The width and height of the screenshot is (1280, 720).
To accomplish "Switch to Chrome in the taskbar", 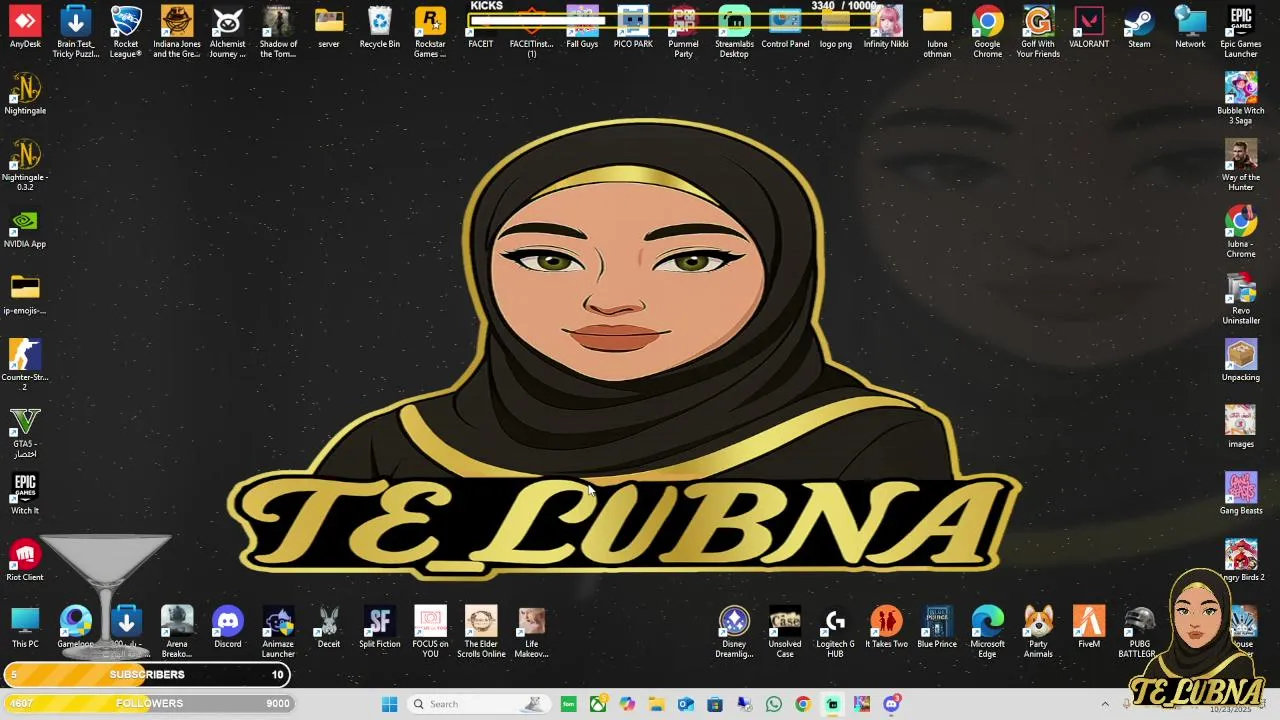I will pyautogui.click(x=802, y=704).
